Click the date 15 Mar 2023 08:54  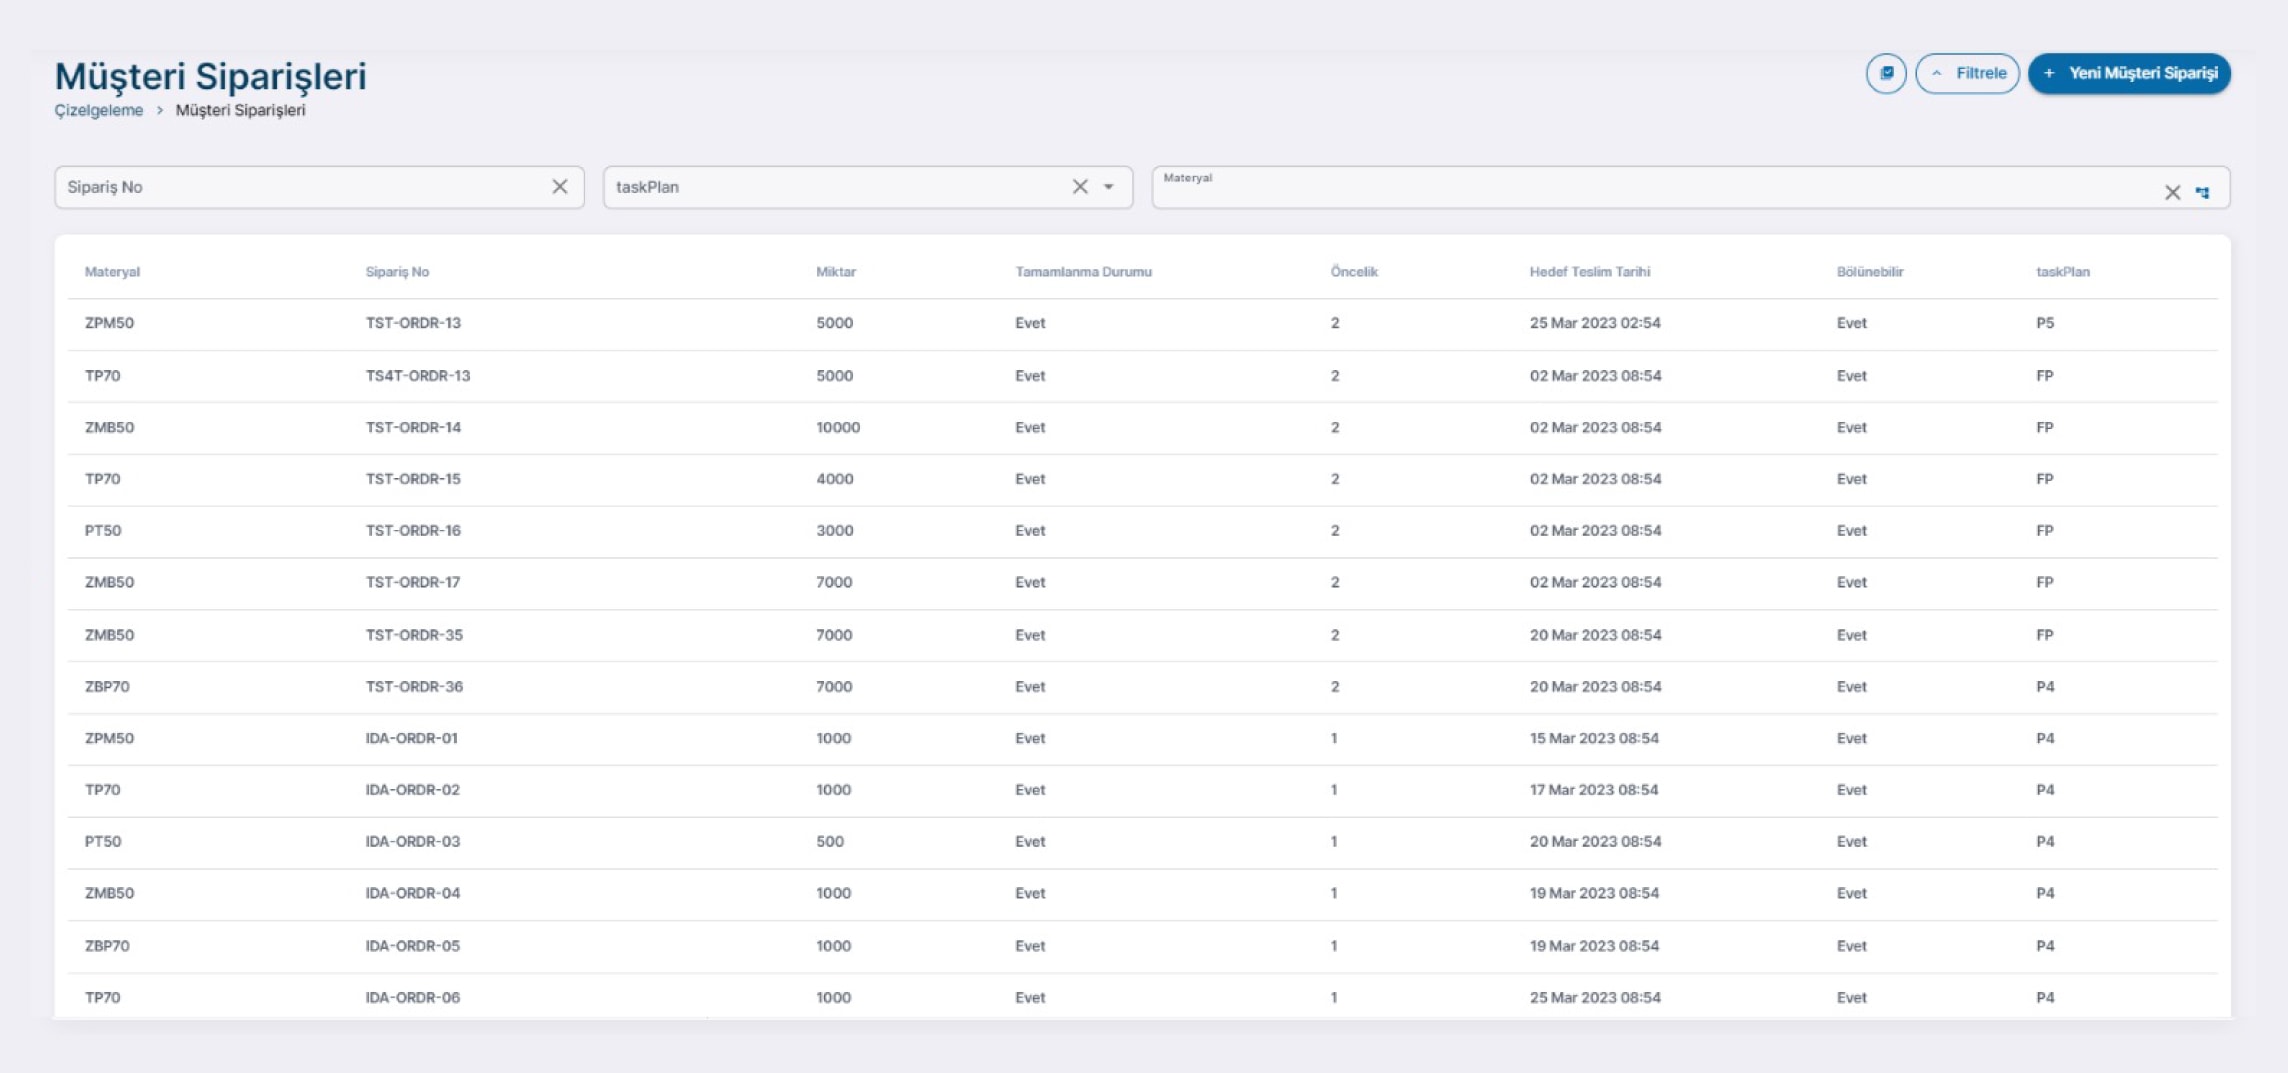click(x=1594, y=739)
